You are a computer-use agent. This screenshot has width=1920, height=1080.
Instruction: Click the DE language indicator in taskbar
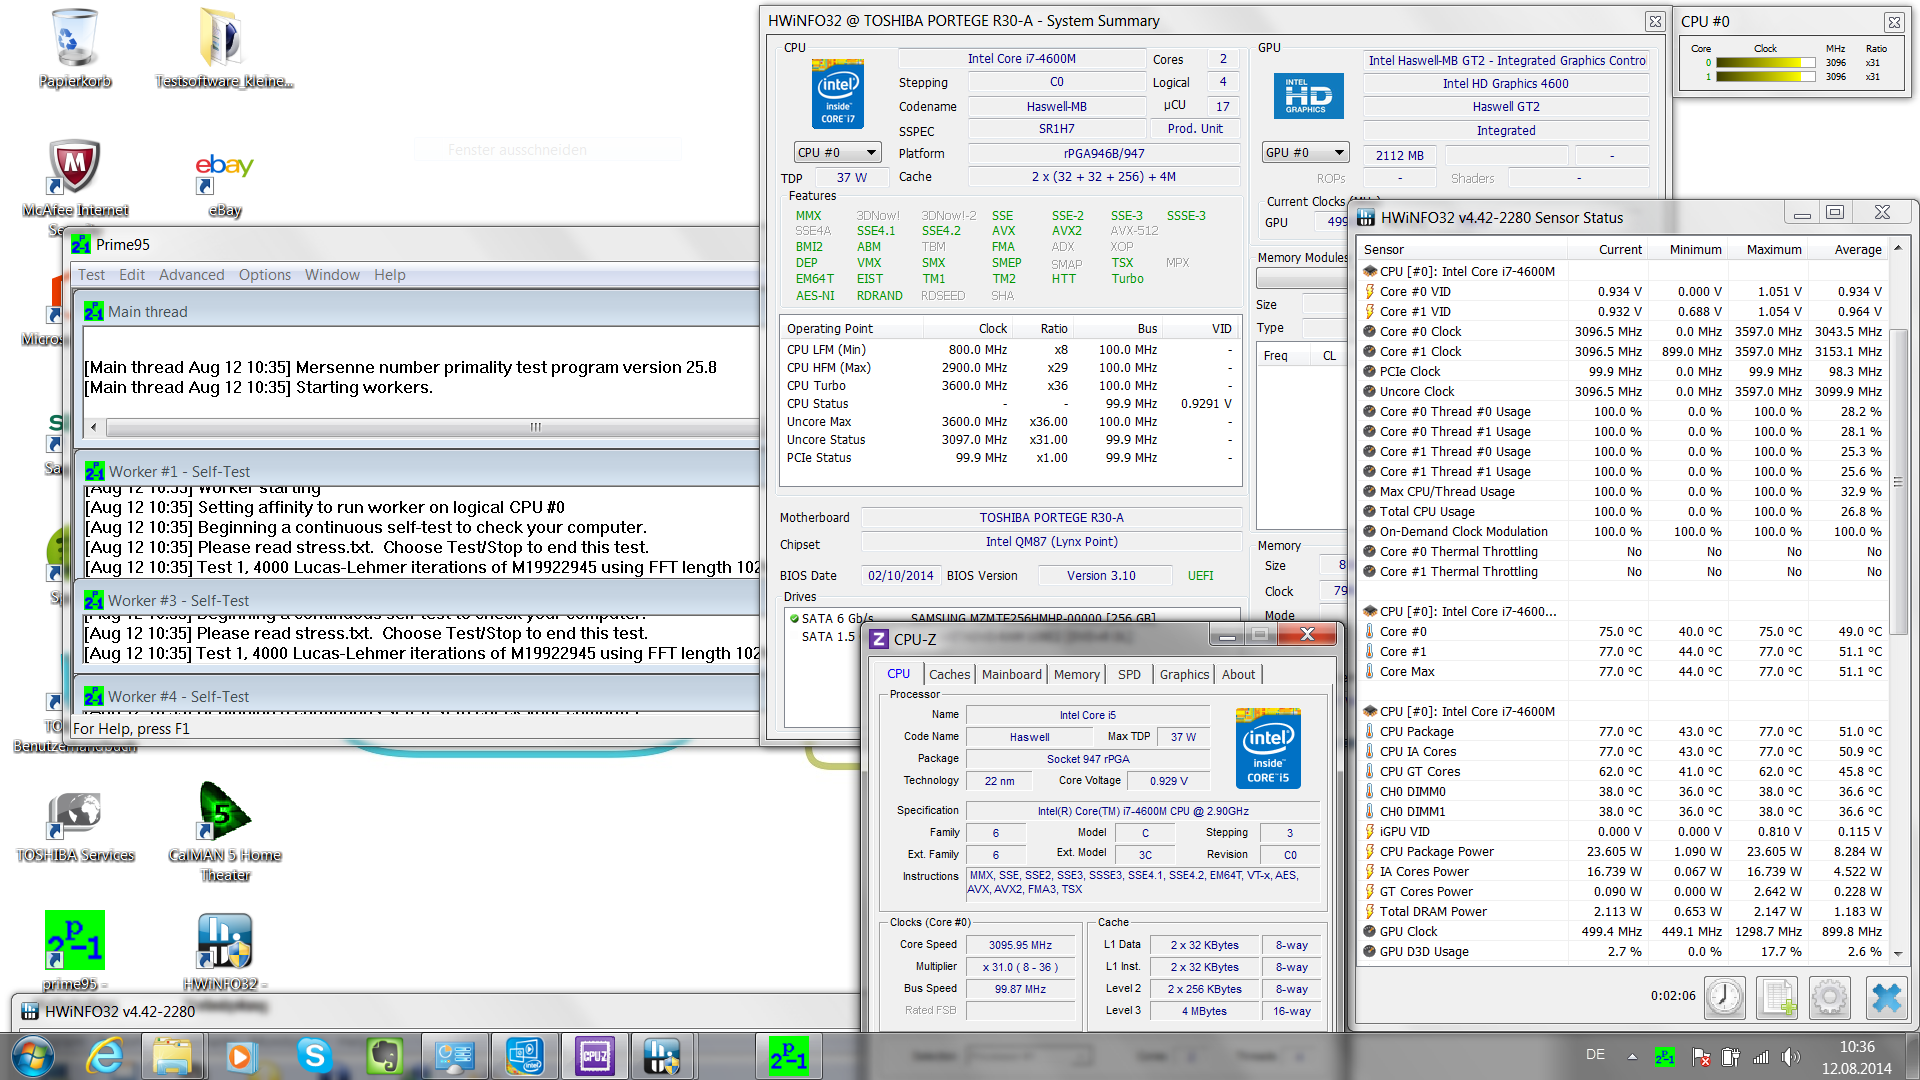[1595, 1055]
